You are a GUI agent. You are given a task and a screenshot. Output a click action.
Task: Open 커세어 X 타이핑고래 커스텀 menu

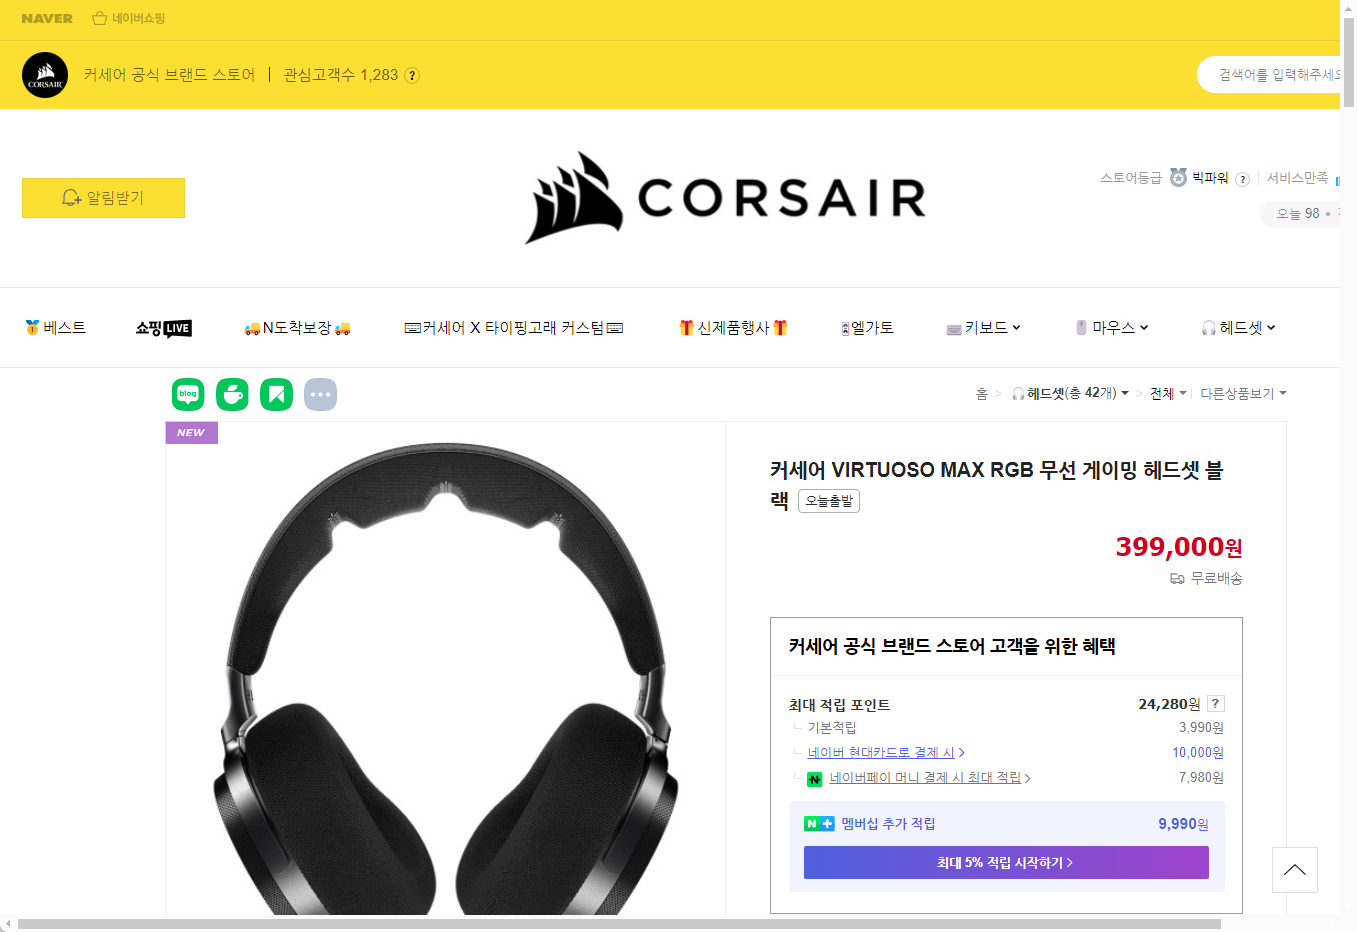tap(514, 328)
